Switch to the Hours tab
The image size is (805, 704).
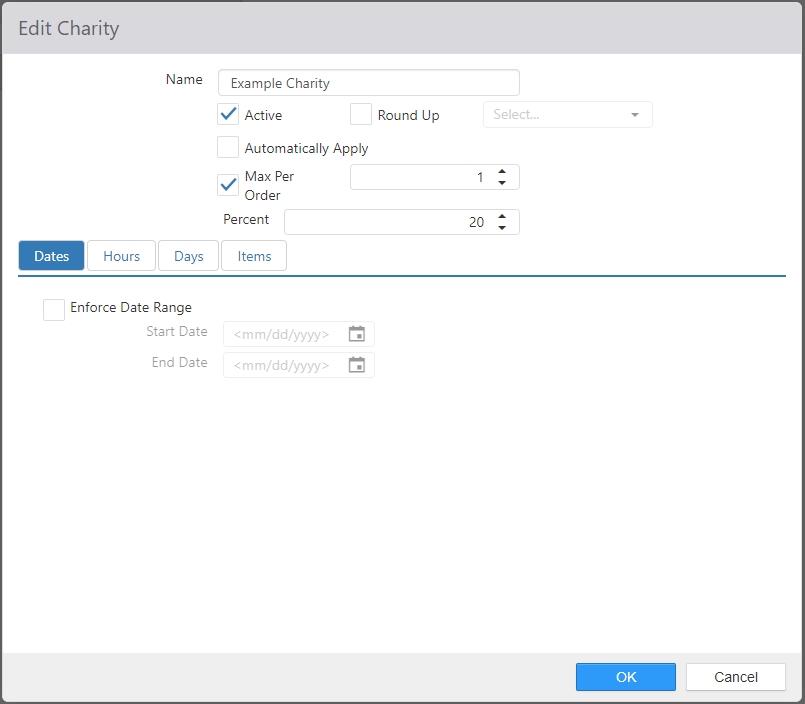[x=121, y=256]
